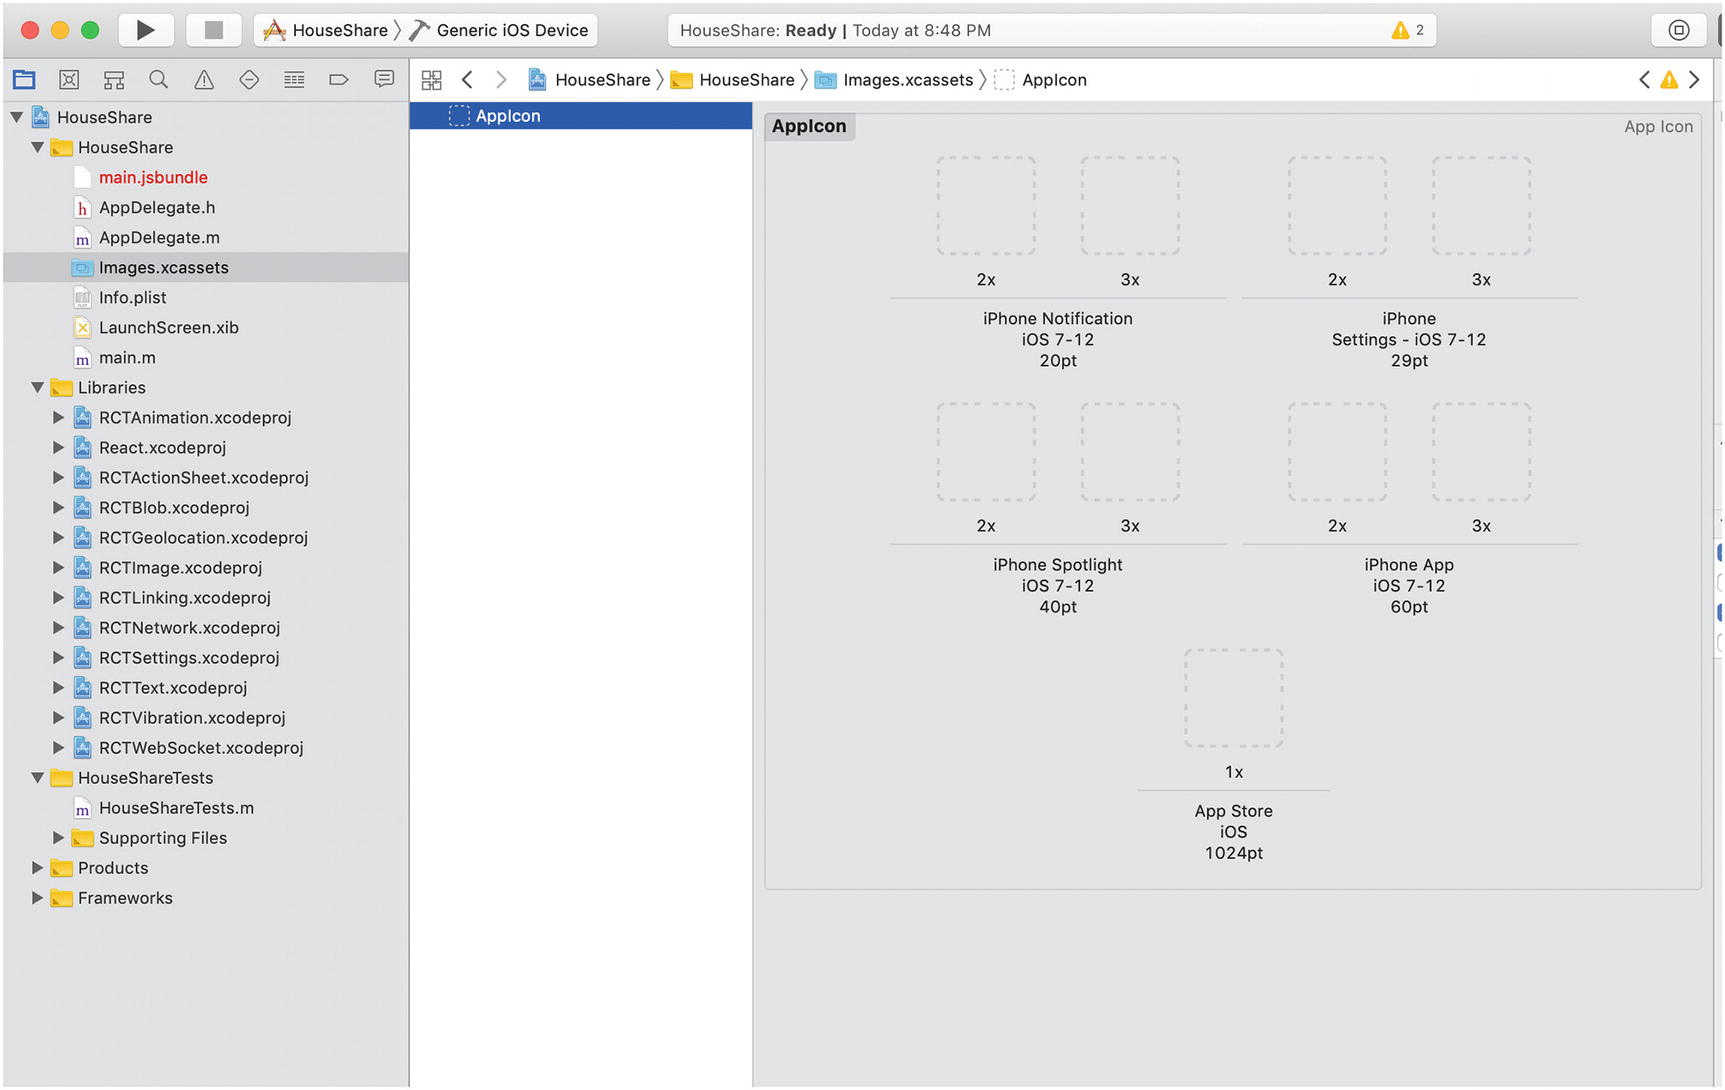Open Info.plist in the navigator

pyautogui.click(x=132, y=298)
